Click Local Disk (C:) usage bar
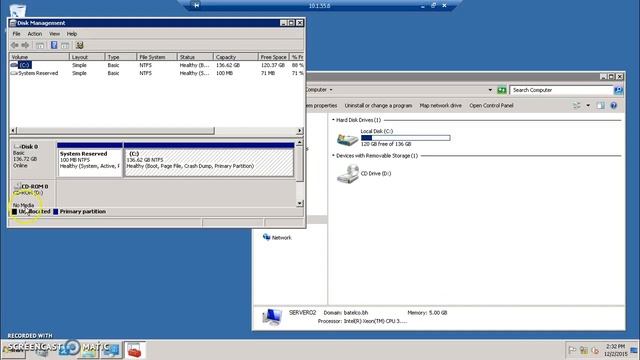This screenshot has height=360, width=640. (406, 138)
